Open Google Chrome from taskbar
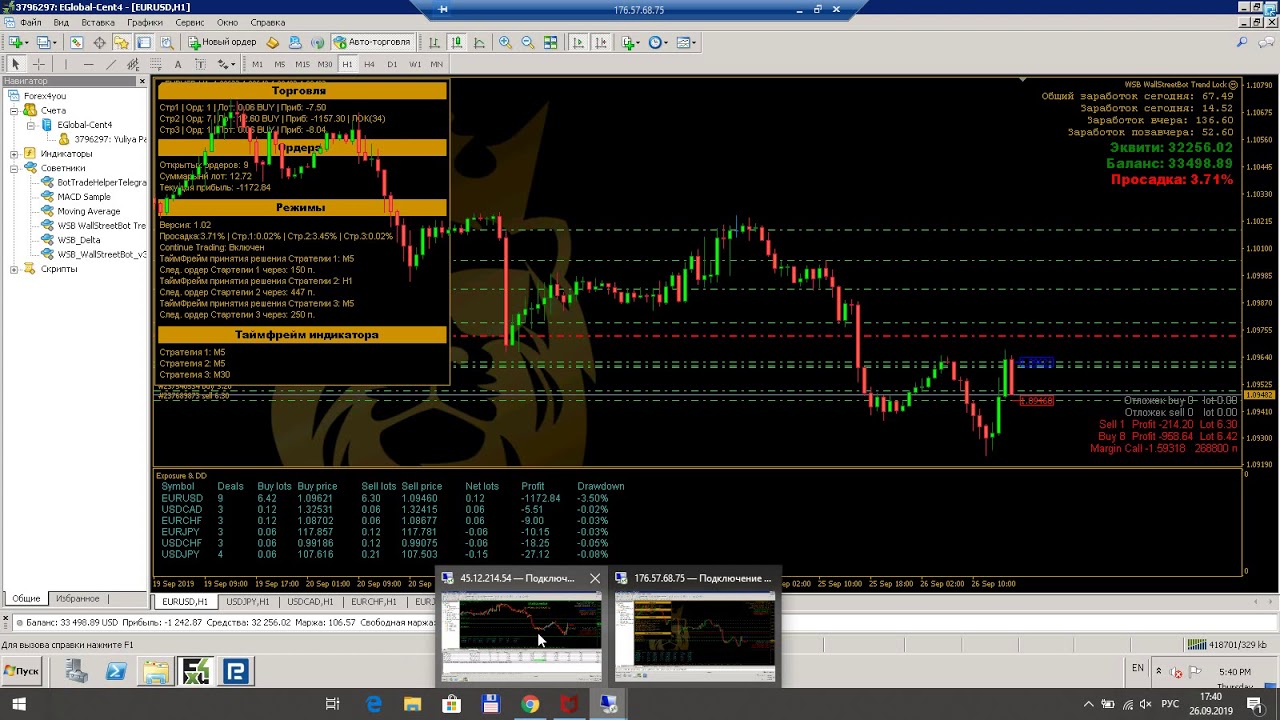Screen dimensions: 1280x720 (x=530, y=705)
